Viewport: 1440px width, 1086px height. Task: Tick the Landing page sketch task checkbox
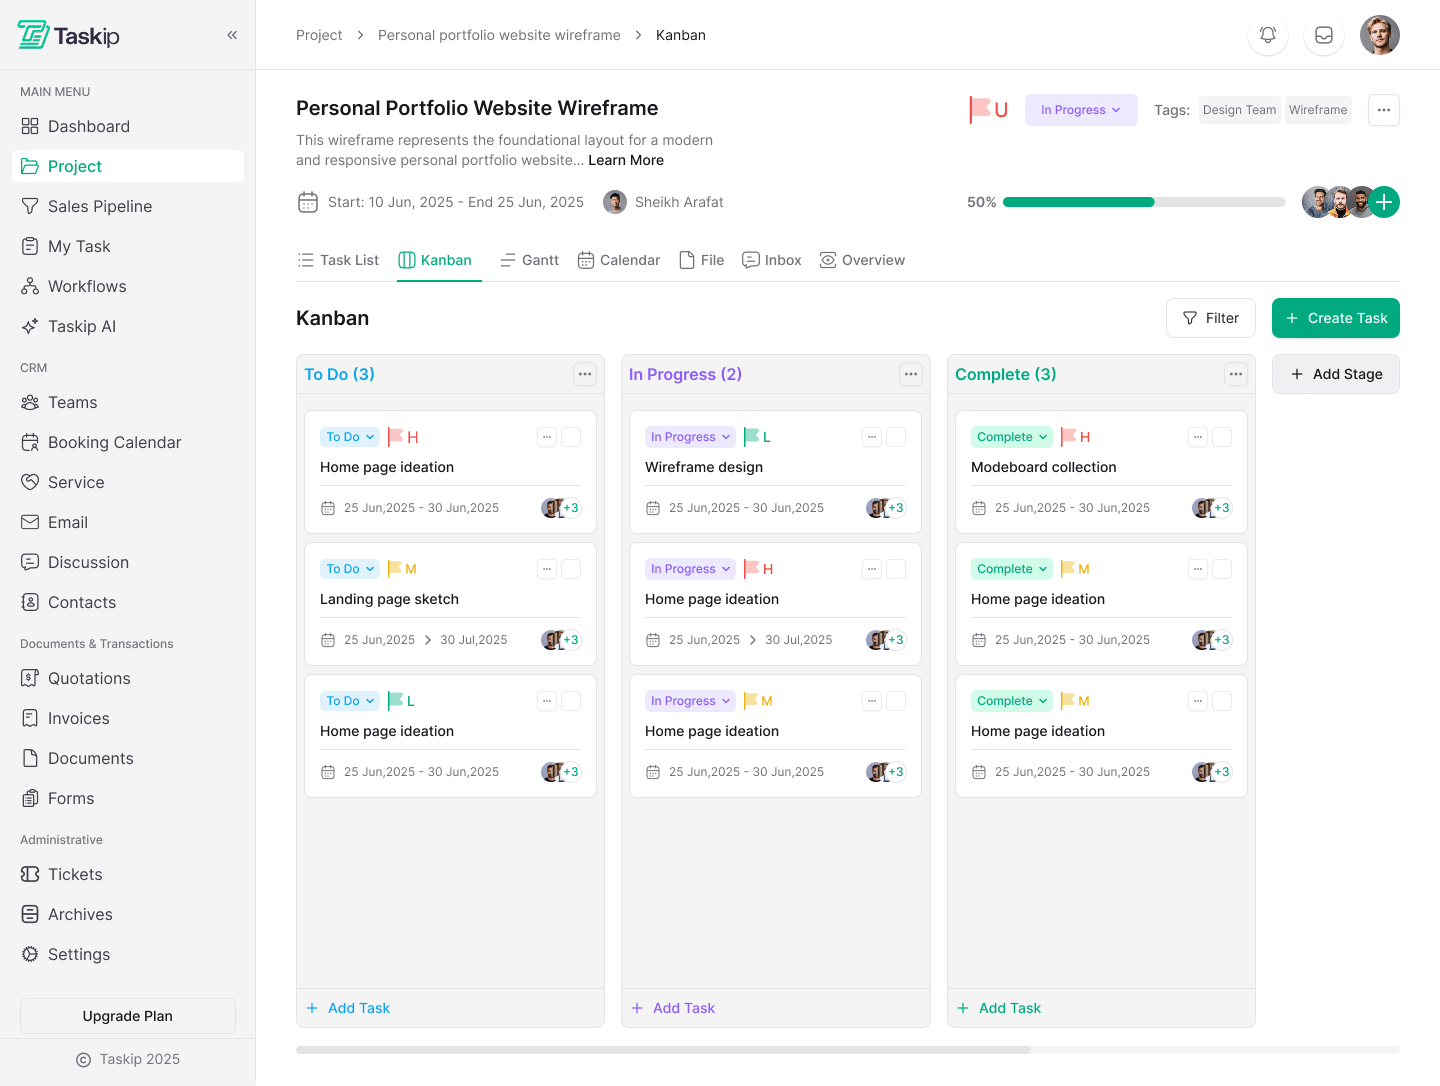coord(571,569)
